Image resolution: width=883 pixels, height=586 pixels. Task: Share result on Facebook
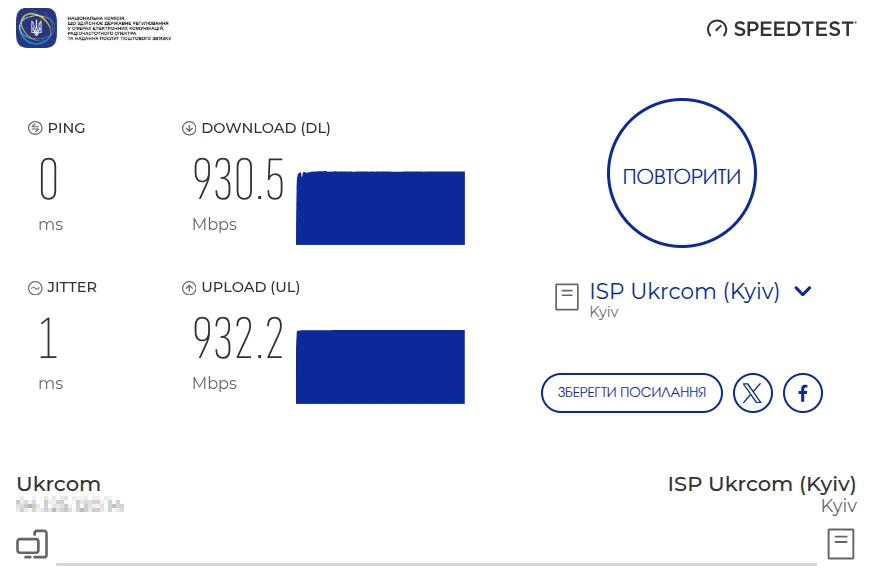tap(803, 393)
